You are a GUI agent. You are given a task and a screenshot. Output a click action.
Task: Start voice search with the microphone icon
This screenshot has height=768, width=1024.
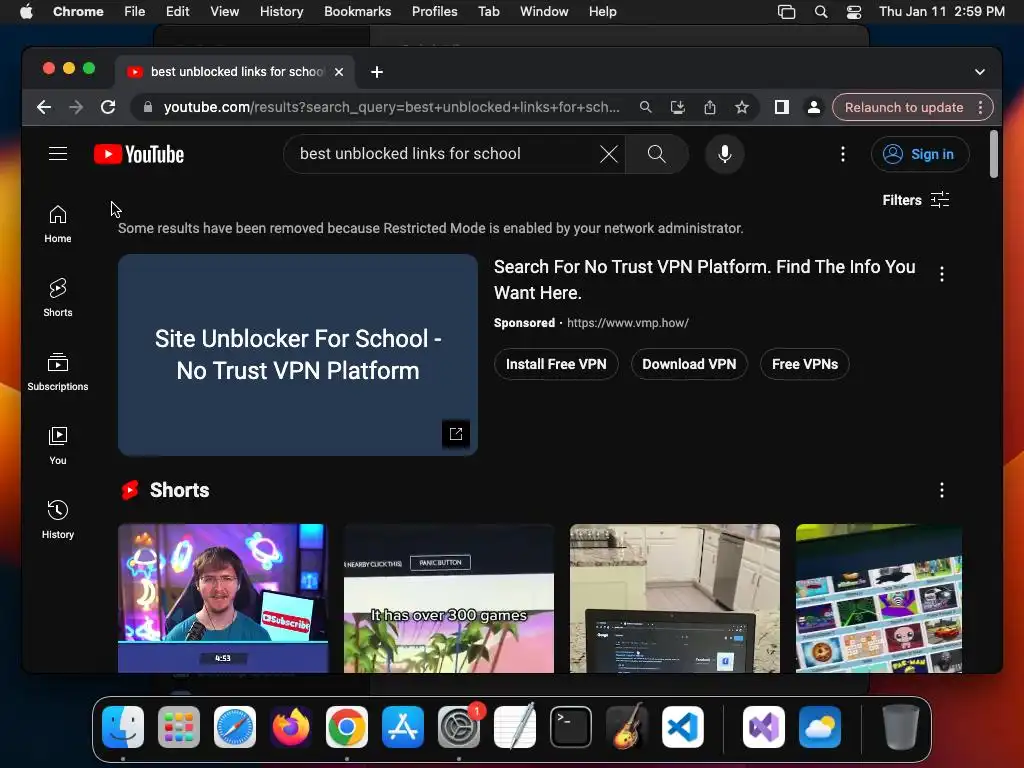pyautogui.click(x=724, y=154)
